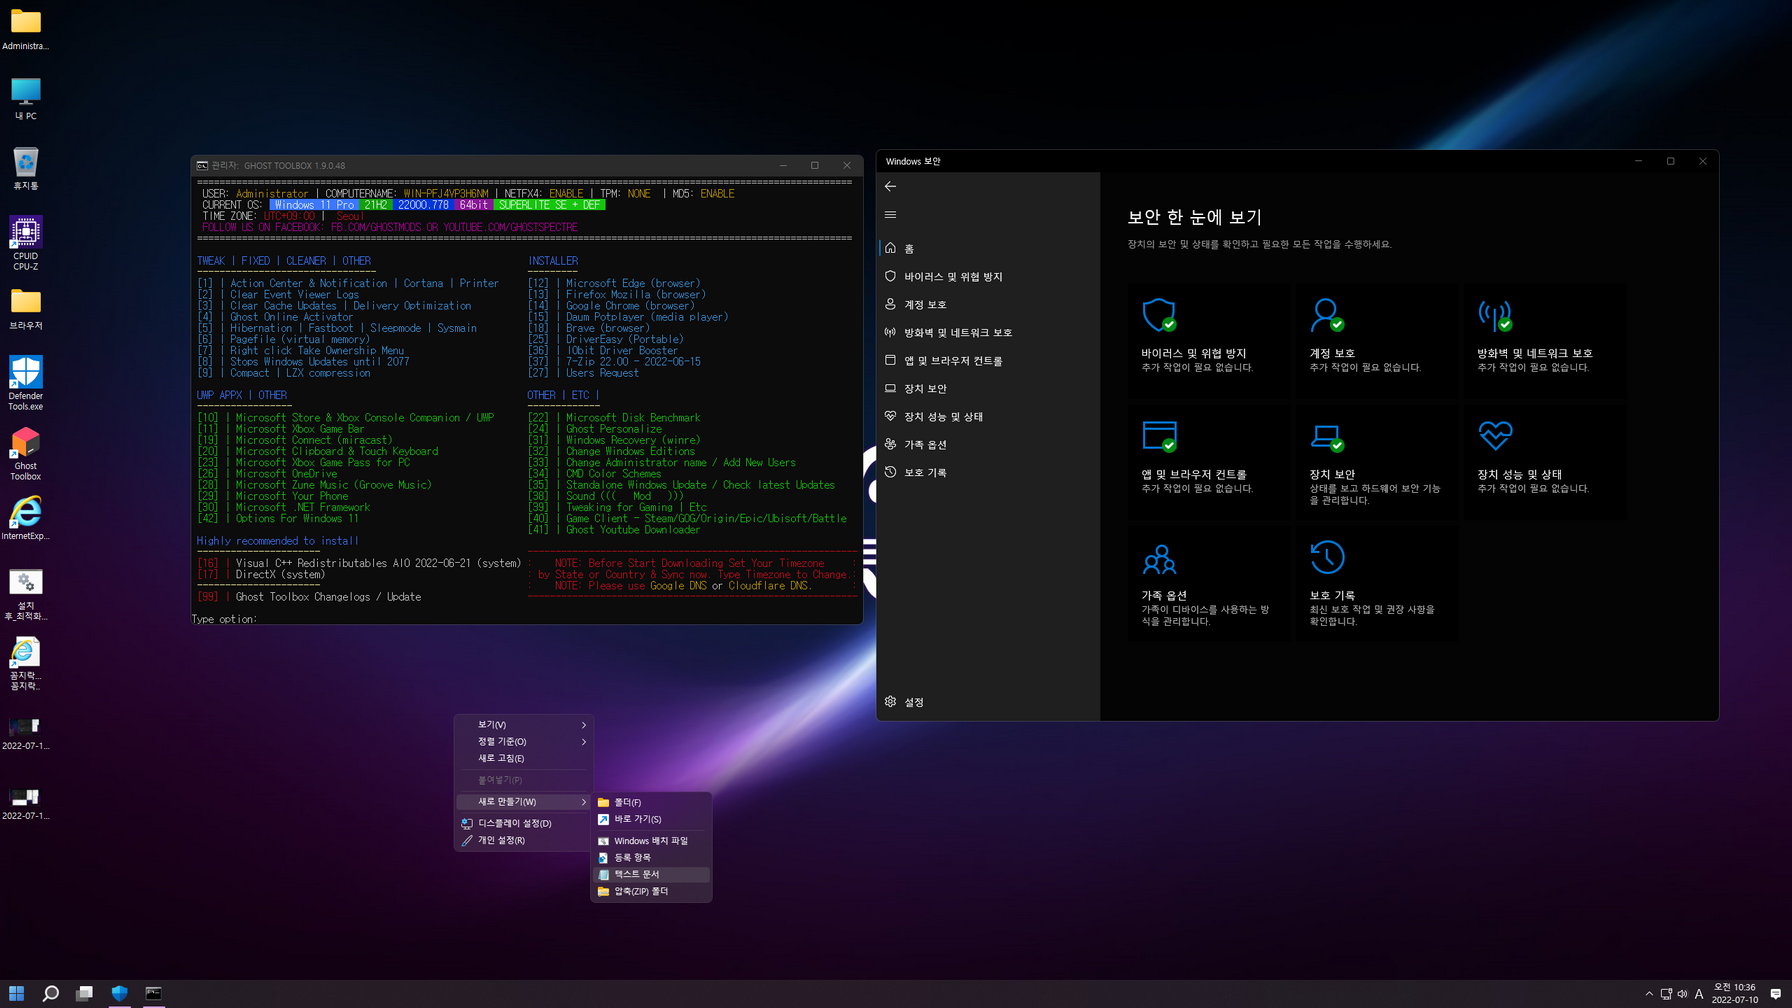
Task: Select 앱 및 브라우저 컨트롤 in sidebar
Action: click(x=988, y=360)
